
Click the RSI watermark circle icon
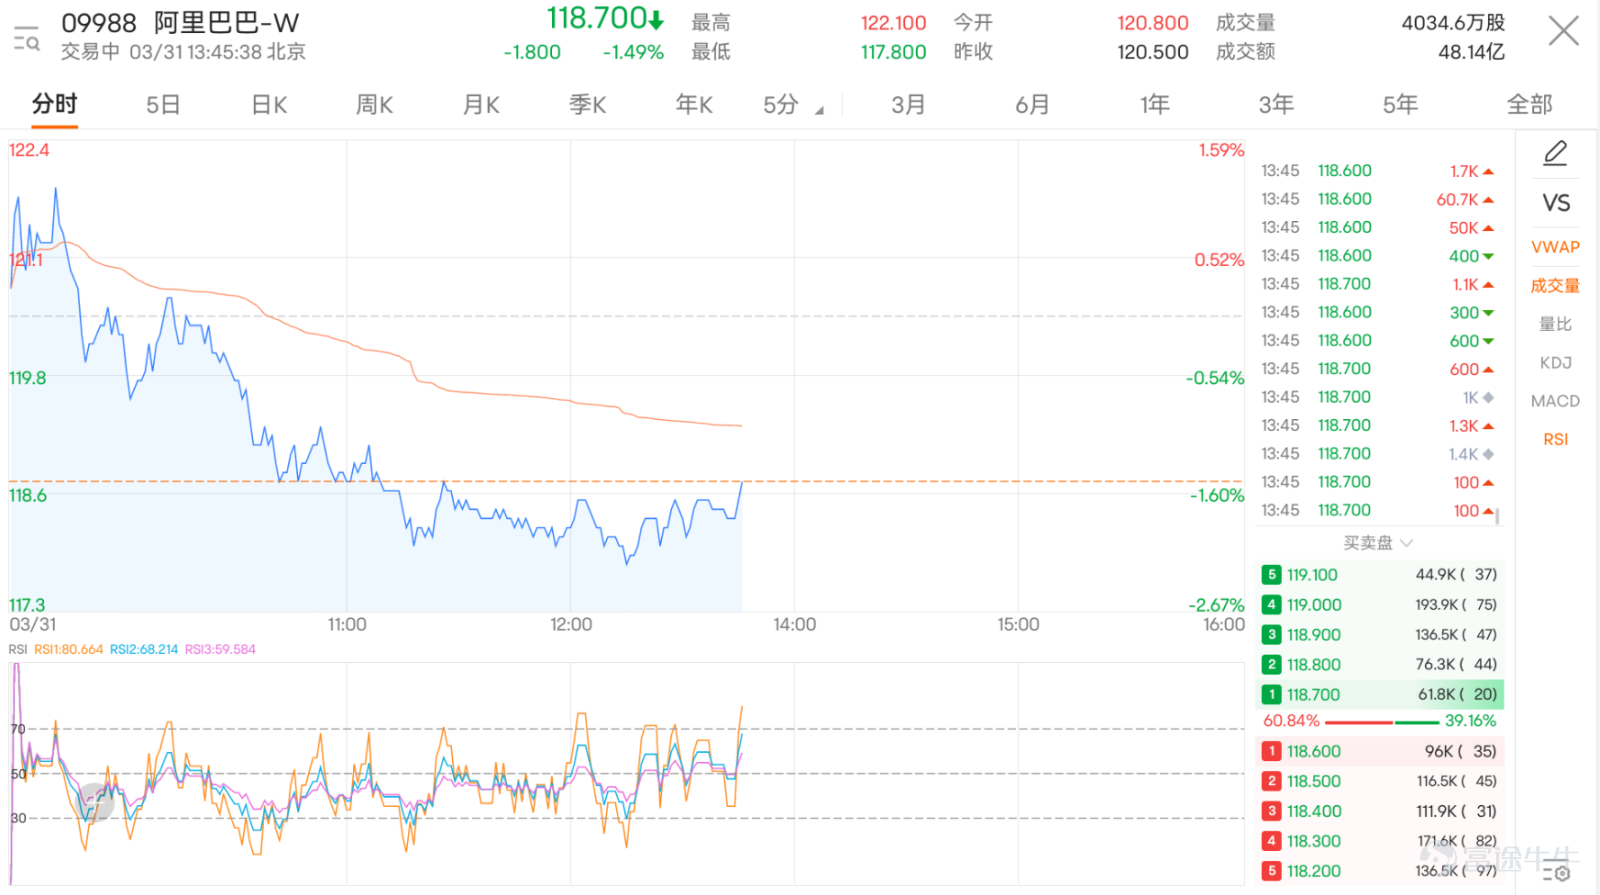coord(96,801)
